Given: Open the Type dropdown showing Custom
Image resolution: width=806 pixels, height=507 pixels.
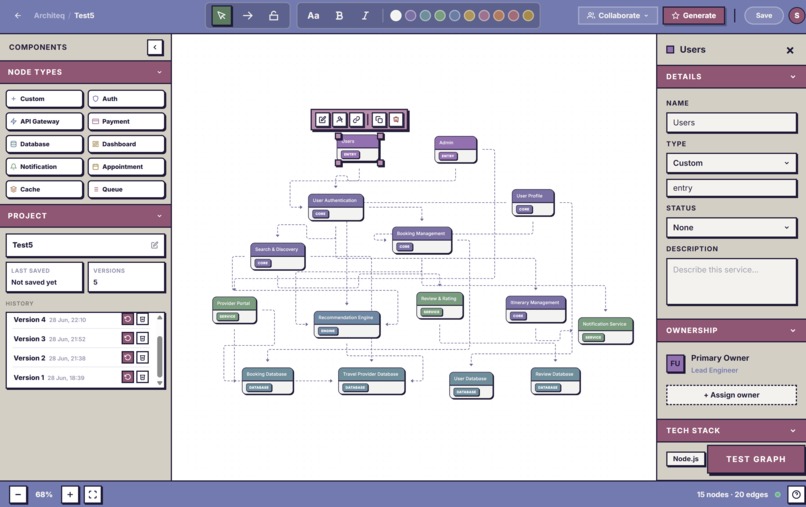Looking at the screenshot, I should pyautogui.click(x=731, y=163).
